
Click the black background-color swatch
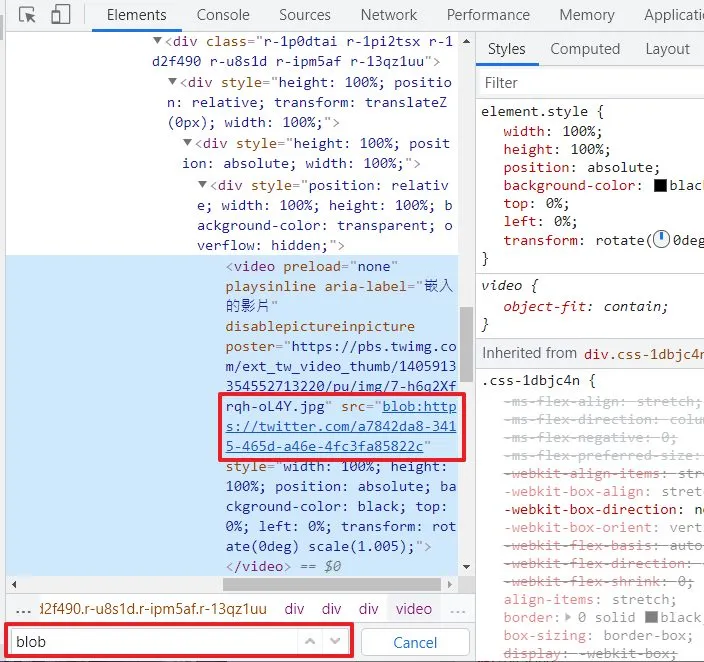tap(660, 185)
